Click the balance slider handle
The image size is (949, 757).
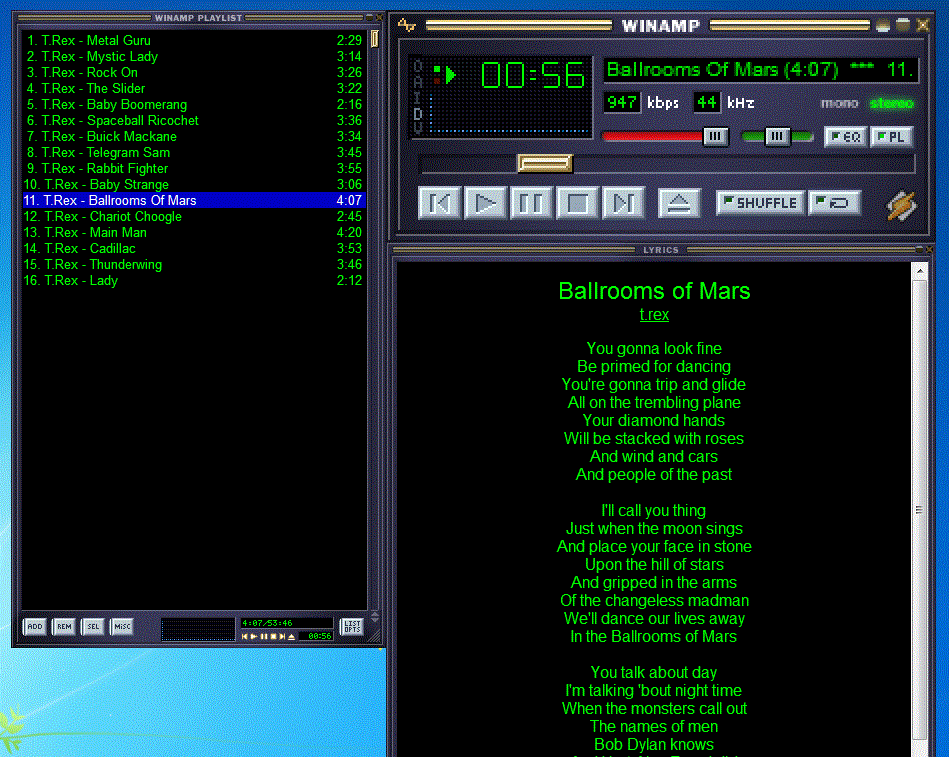pyautogui.click(x=777, y=137)
